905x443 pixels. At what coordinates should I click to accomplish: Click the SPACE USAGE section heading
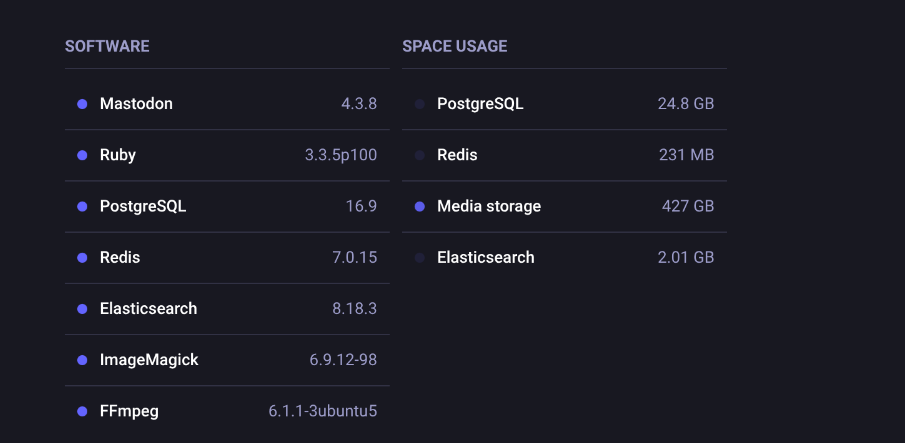[x=455, y=46]
